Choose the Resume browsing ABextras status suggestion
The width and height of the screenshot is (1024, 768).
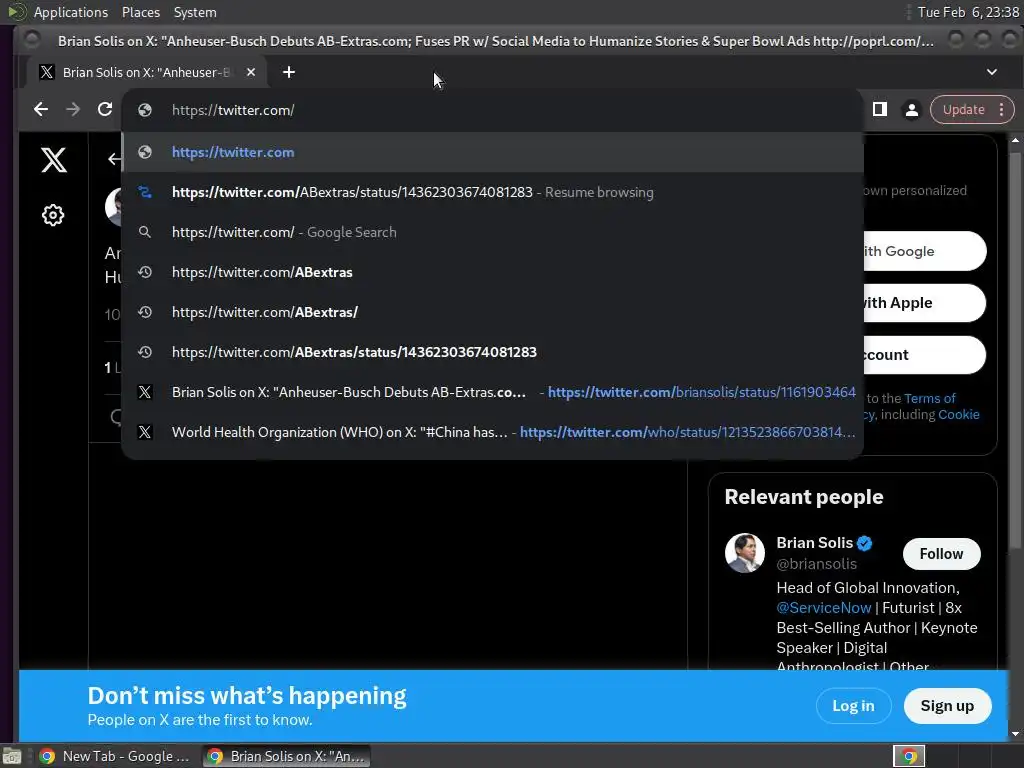pos(493,192)
